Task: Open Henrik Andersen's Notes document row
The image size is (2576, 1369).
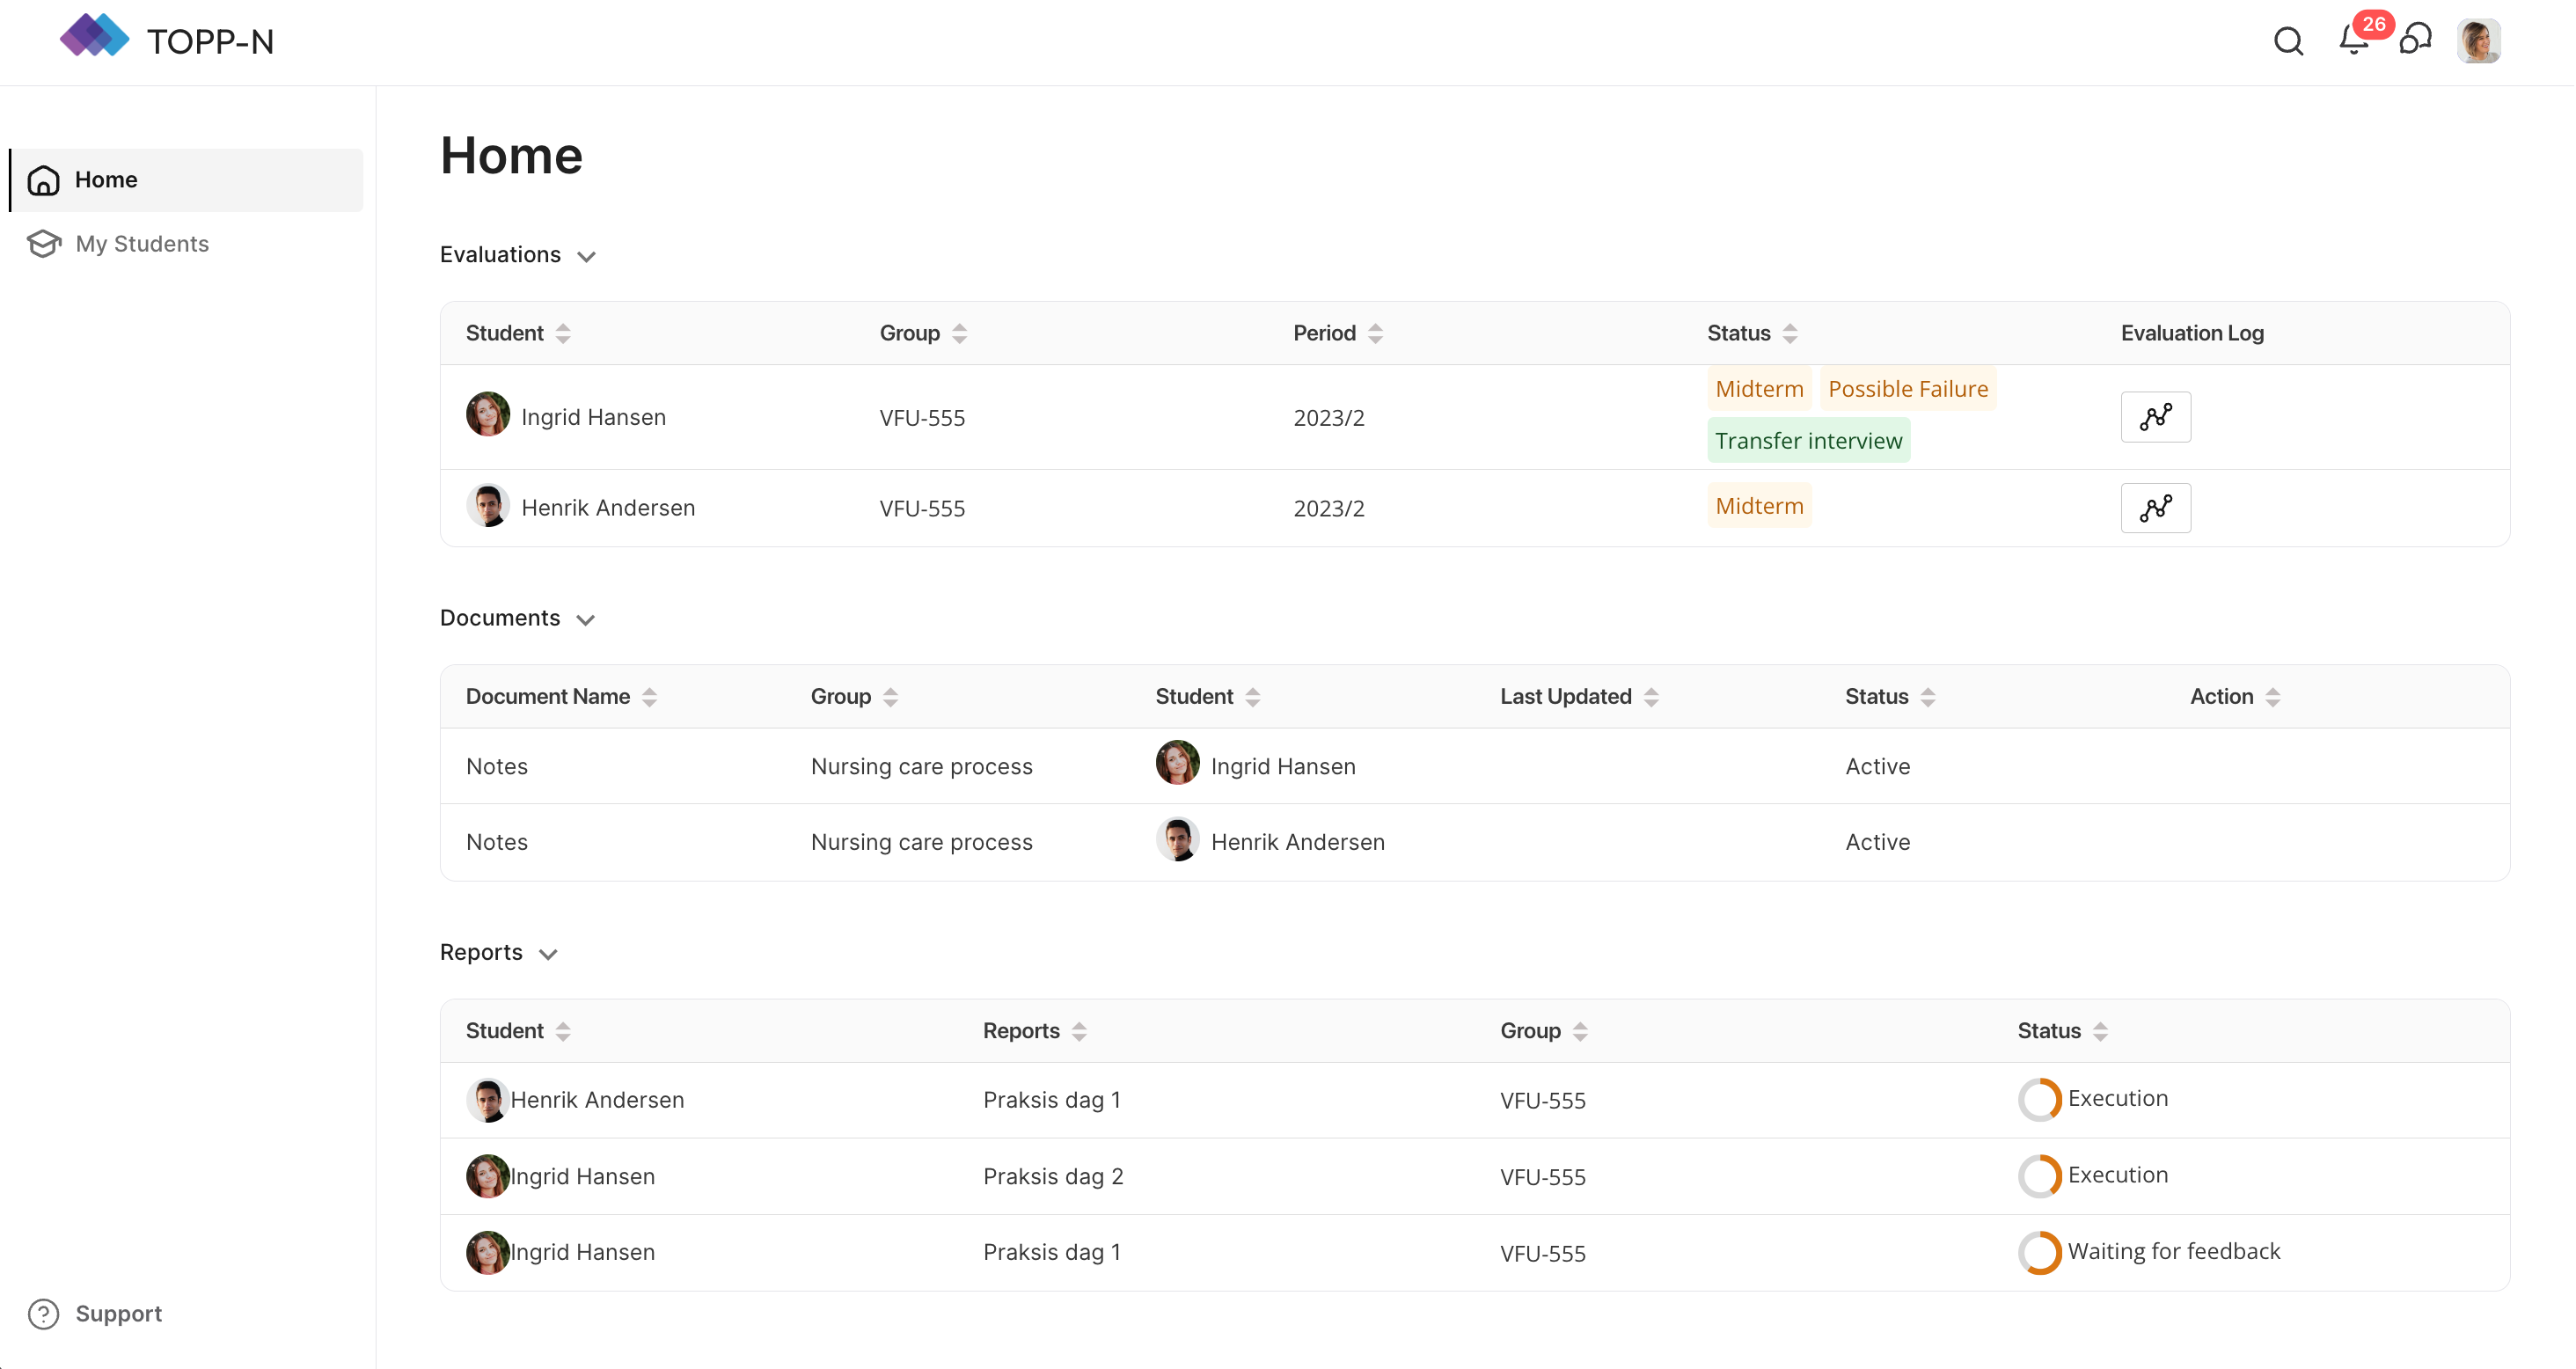Action: click(x=497, y=842)
